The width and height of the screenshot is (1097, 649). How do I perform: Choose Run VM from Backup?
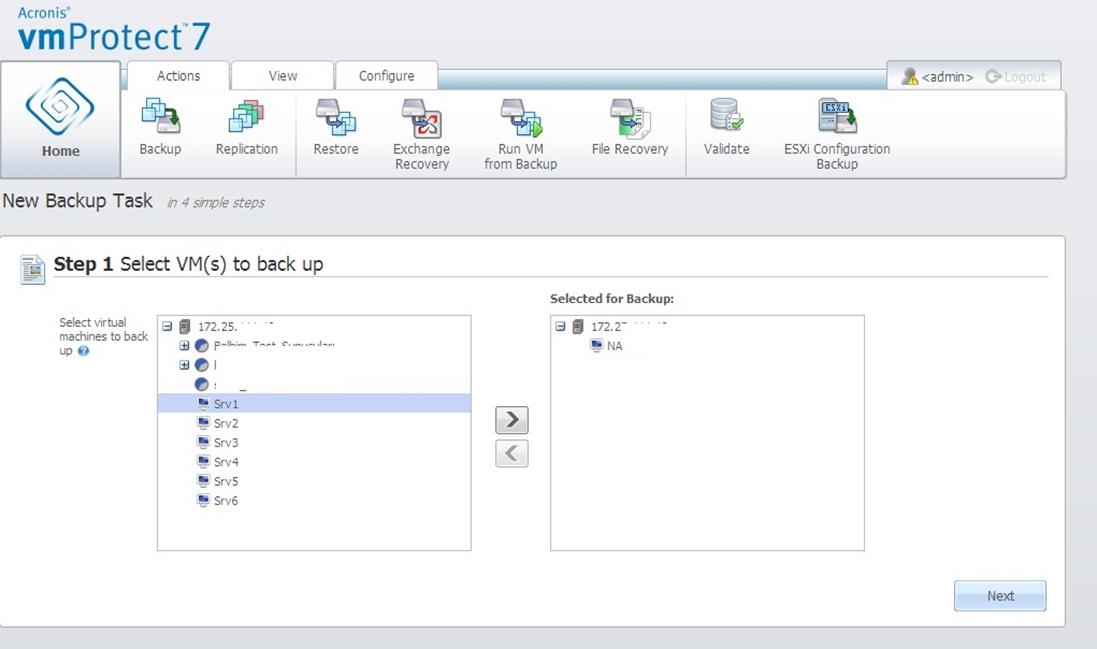point(521,134)
